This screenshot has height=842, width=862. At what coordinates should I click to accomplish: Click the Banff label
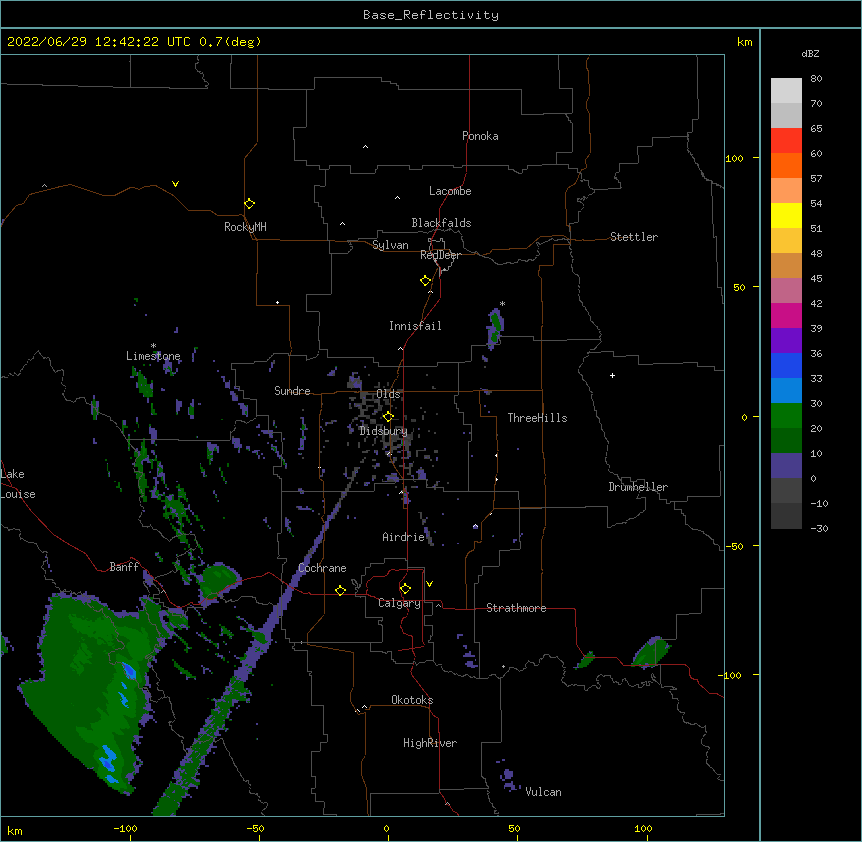coord(124,567)
